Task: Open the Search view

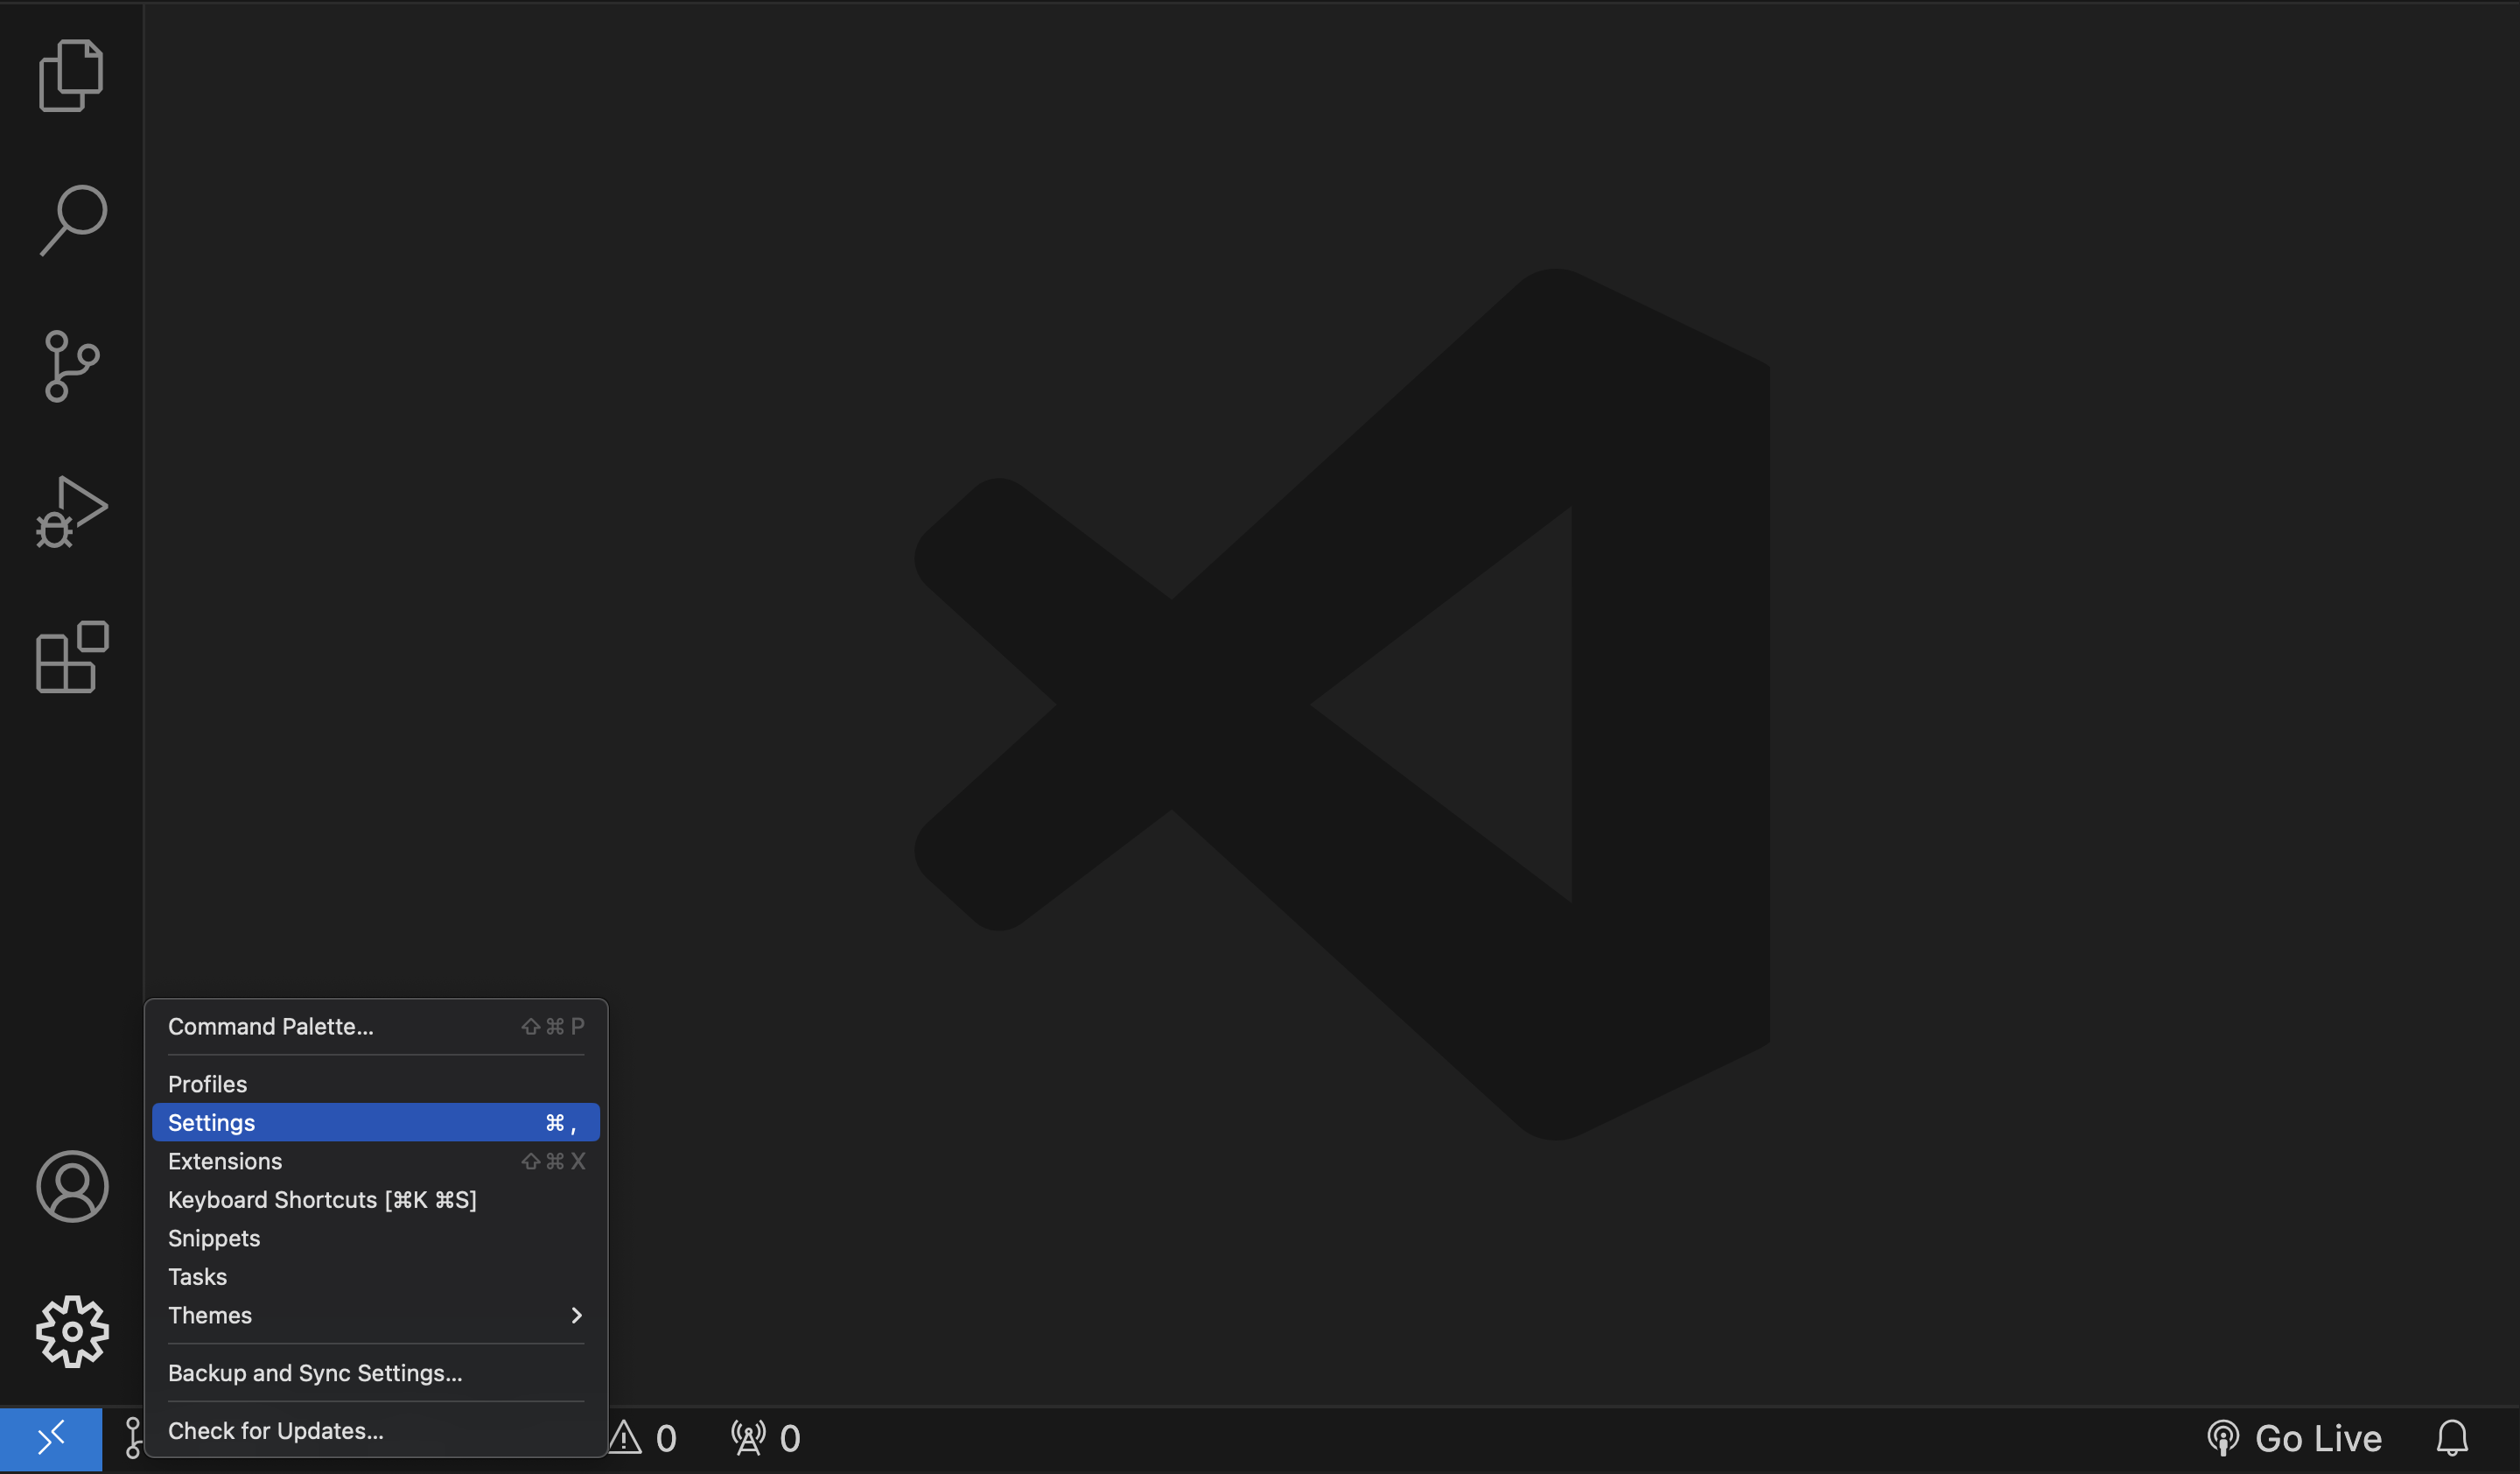Action: [x=71, y=219]
